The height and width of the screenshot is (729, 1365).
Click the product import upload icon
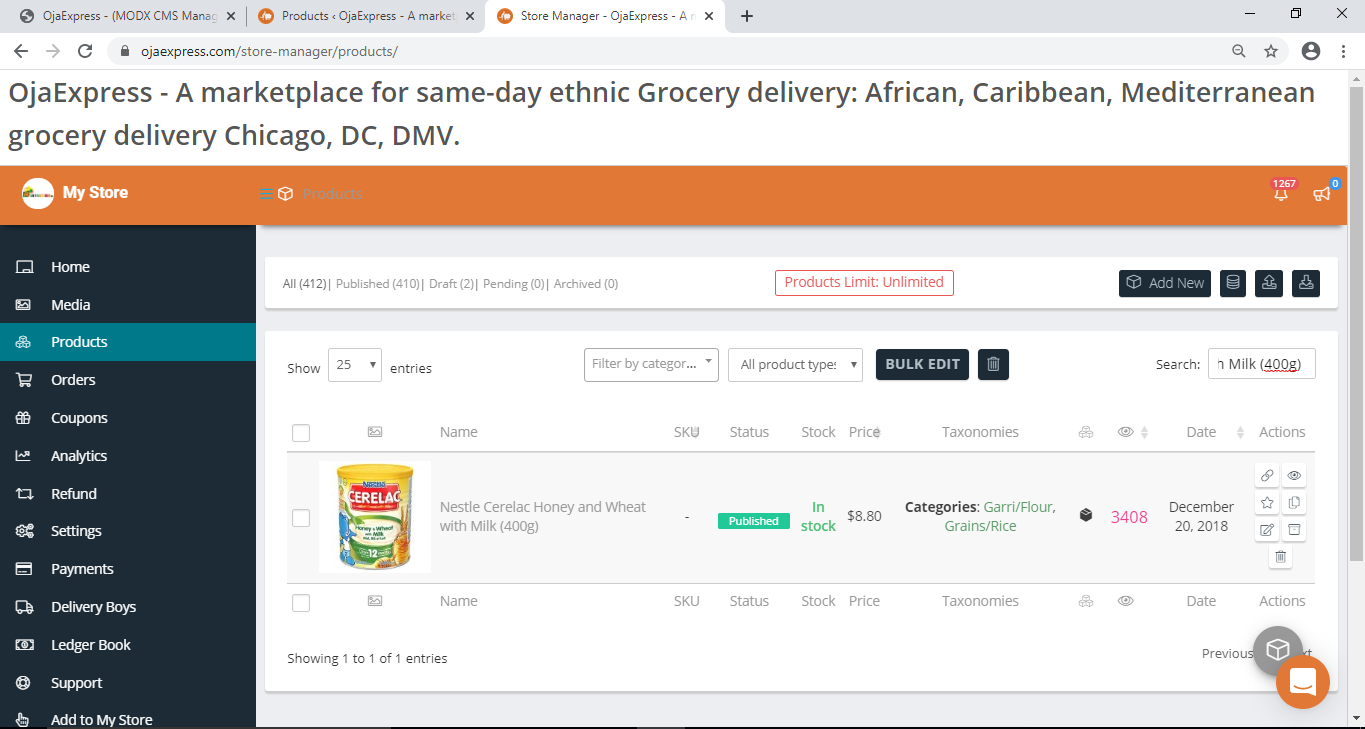point(1269,283)
